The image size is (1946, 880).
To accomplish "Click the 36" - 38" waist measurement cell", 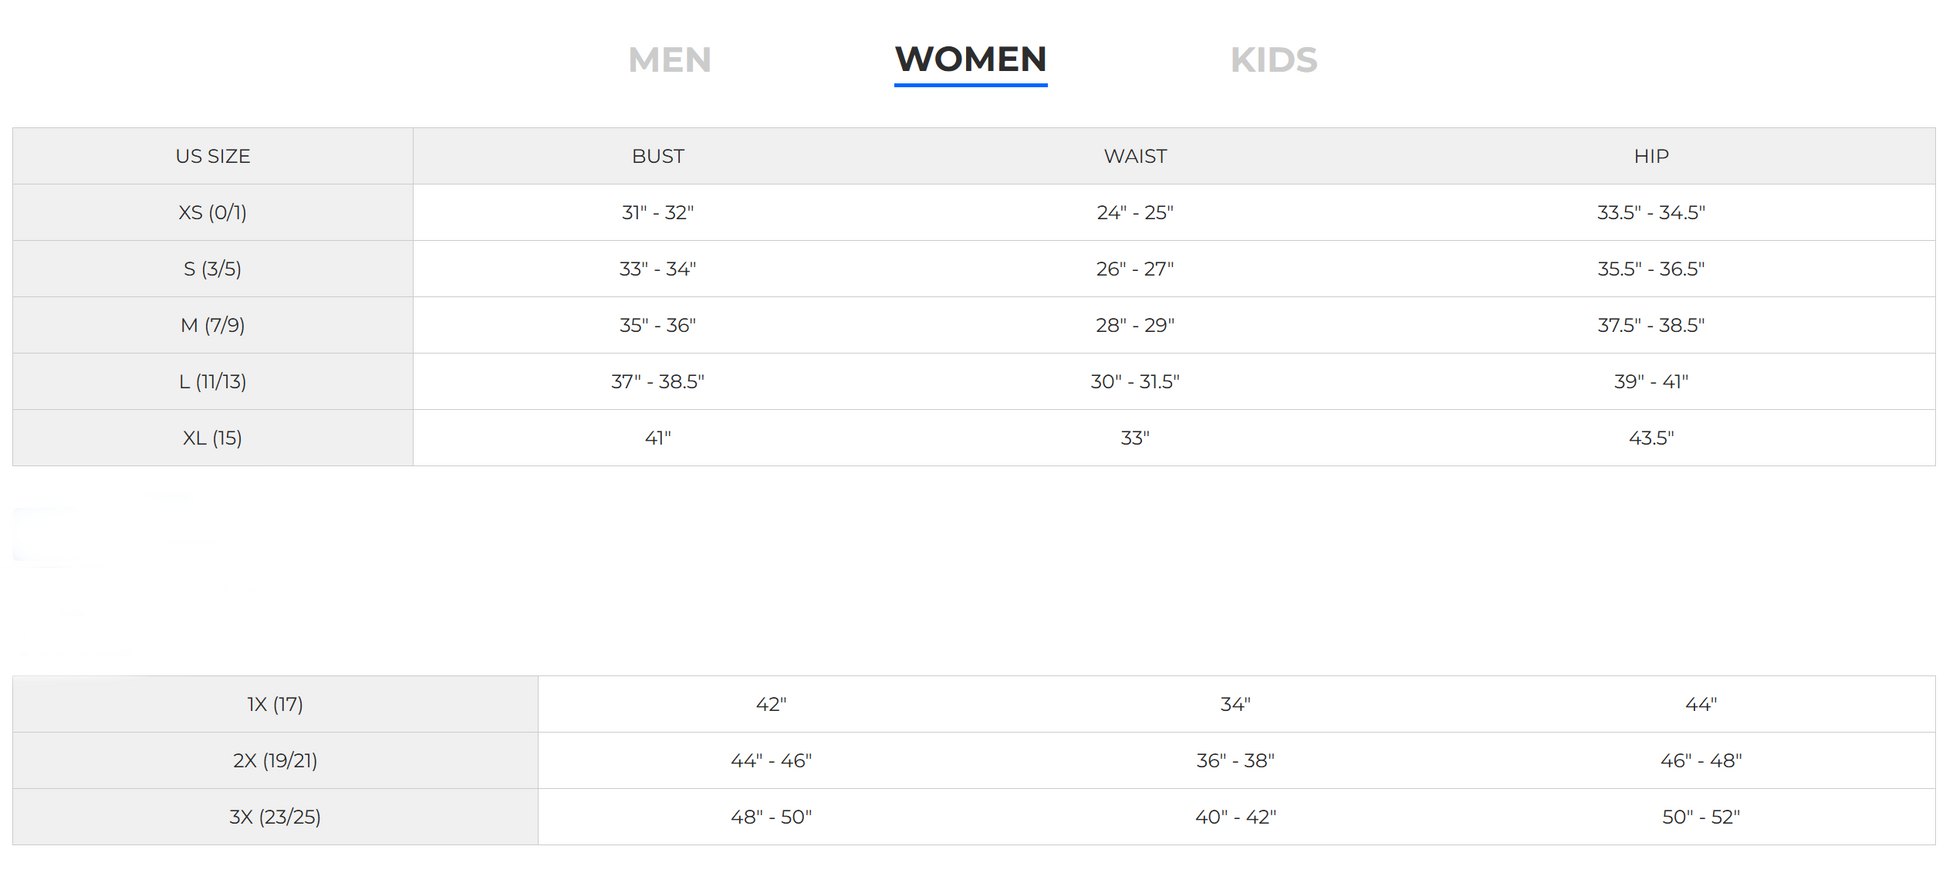I will (x=1235, y=760).
